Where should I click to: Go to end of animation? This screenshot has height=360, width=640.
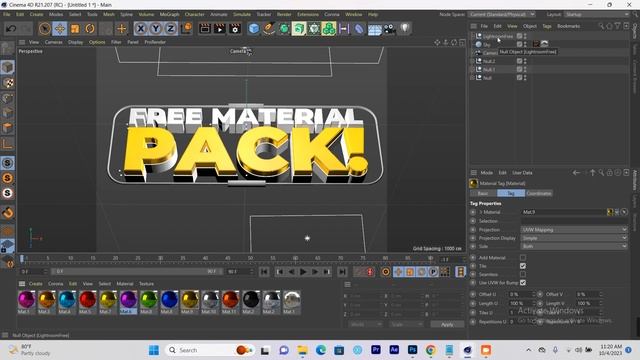[342, 272]
